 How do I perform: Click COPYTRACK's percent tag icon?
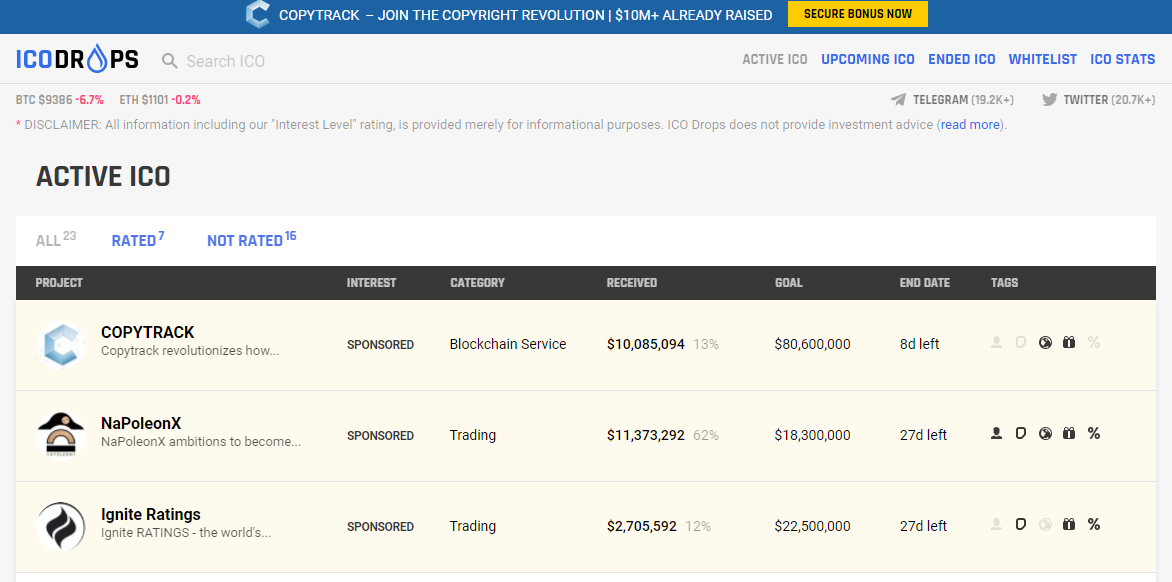(1094, 342)
